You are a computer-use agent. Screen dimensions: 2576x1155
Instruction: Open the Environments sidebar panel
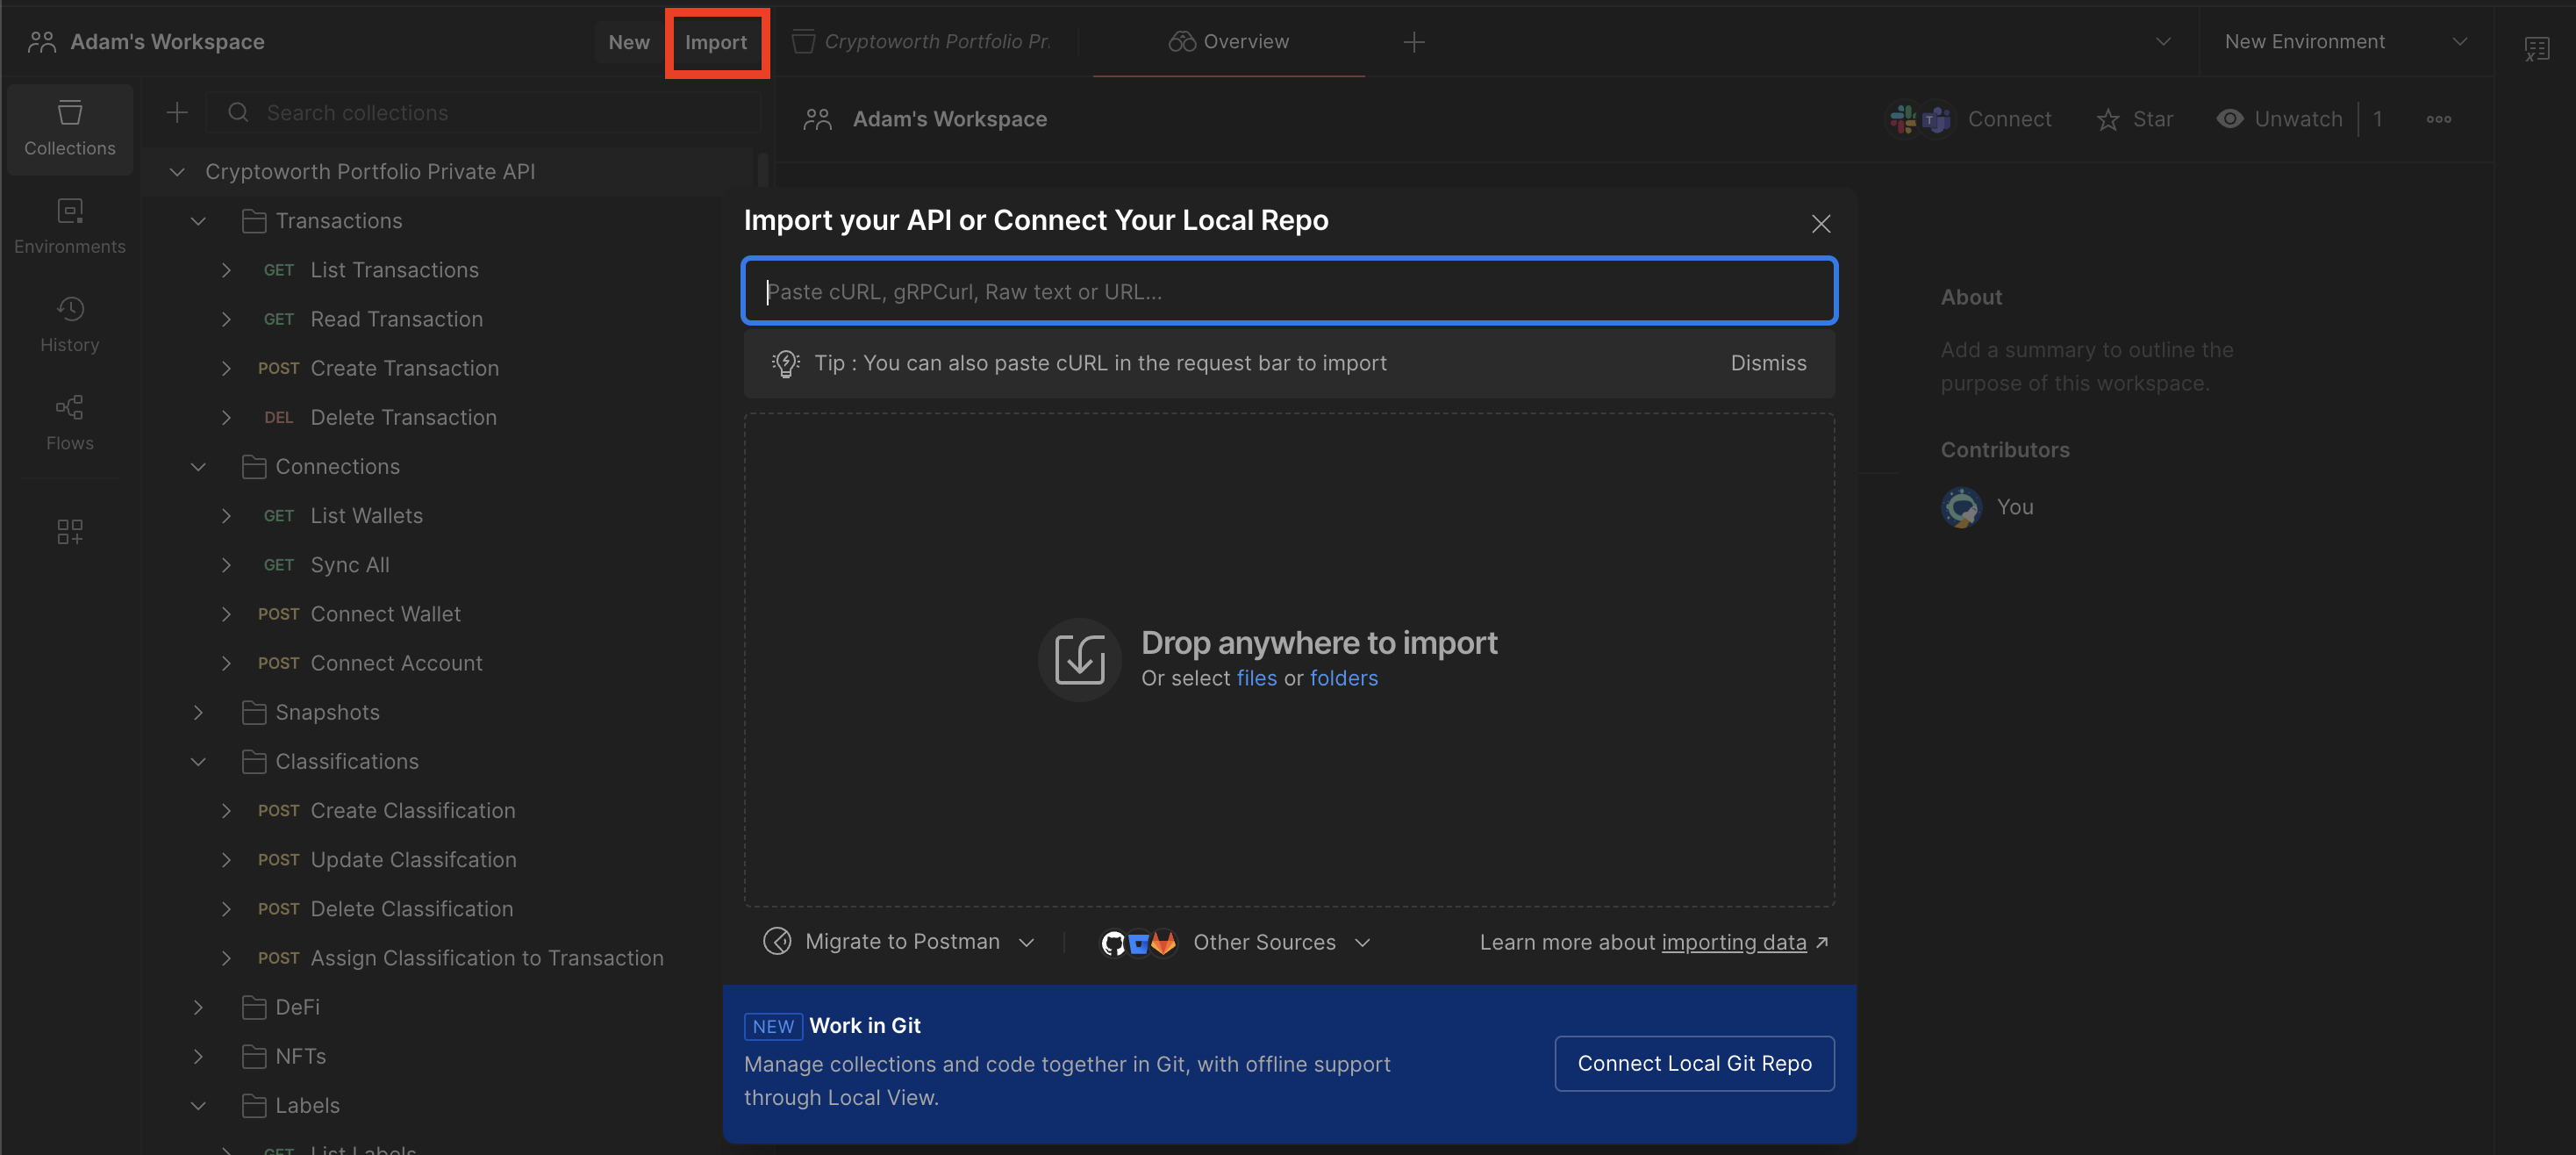click(x=69, y=226)
